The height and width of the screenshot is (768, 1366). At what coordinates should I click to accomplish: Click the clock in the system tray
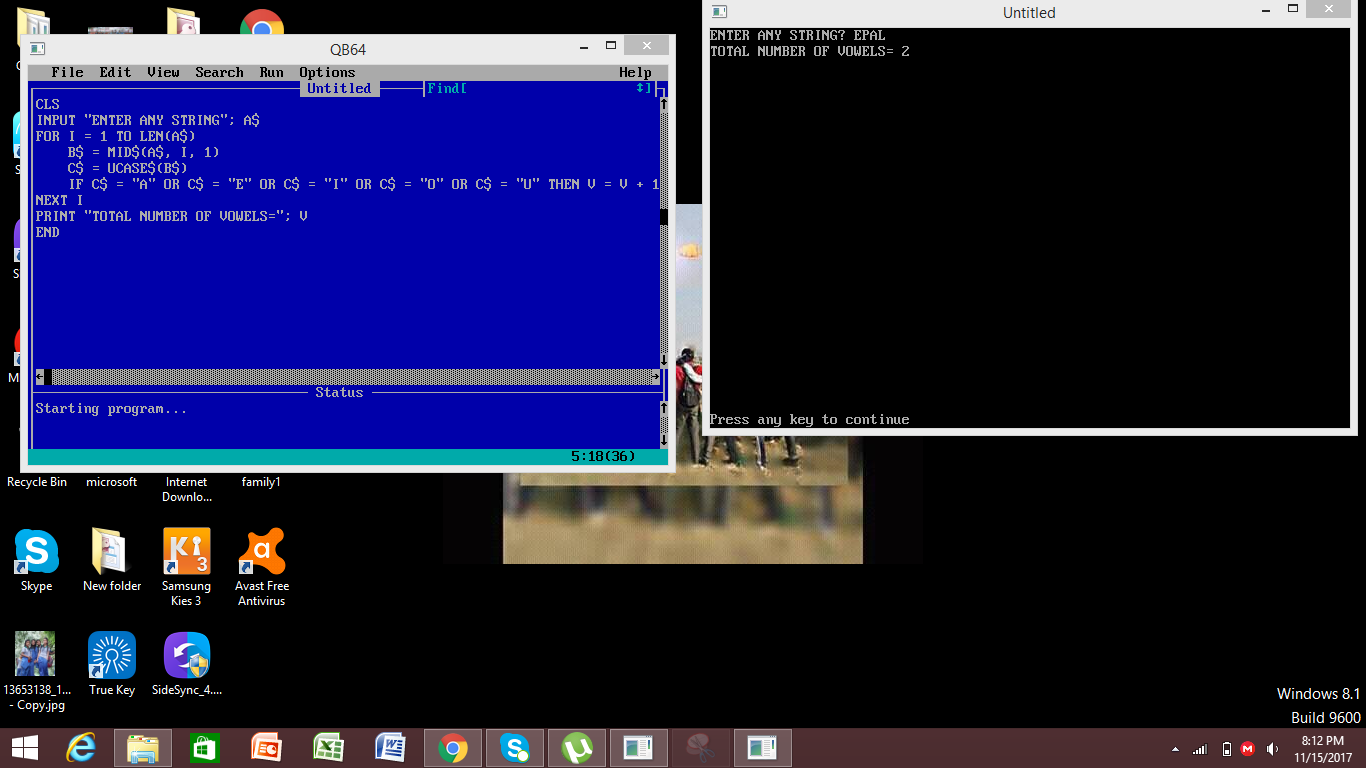(1324, 747)
